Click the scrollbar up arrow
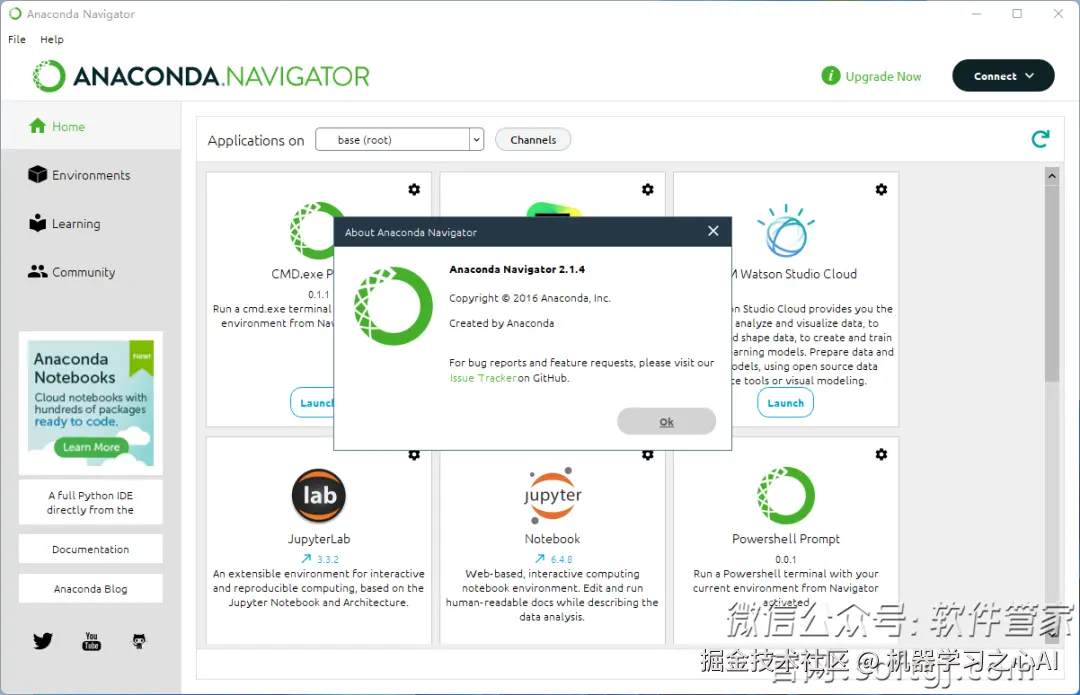This screenshot has width=1080, height=695. click(x=1051, y=176)
